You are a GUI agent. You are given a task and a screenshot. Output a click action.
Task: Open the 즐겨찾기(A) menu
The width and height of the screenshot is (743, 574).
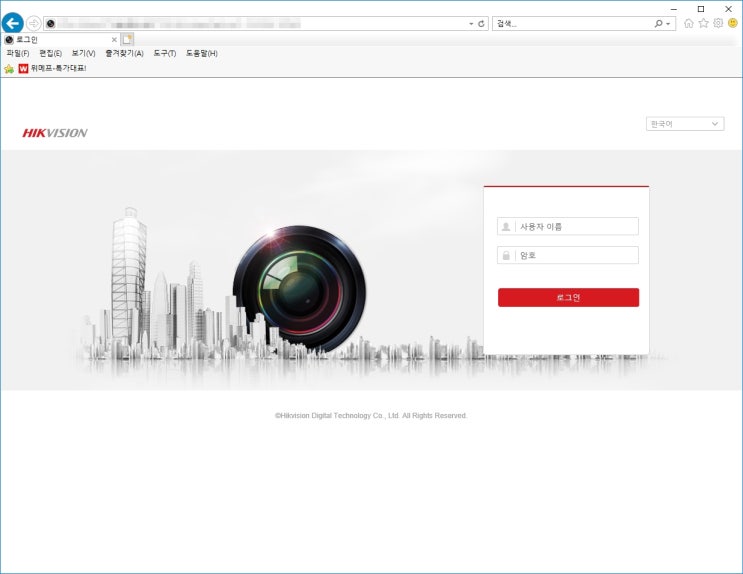pos(124,53)
